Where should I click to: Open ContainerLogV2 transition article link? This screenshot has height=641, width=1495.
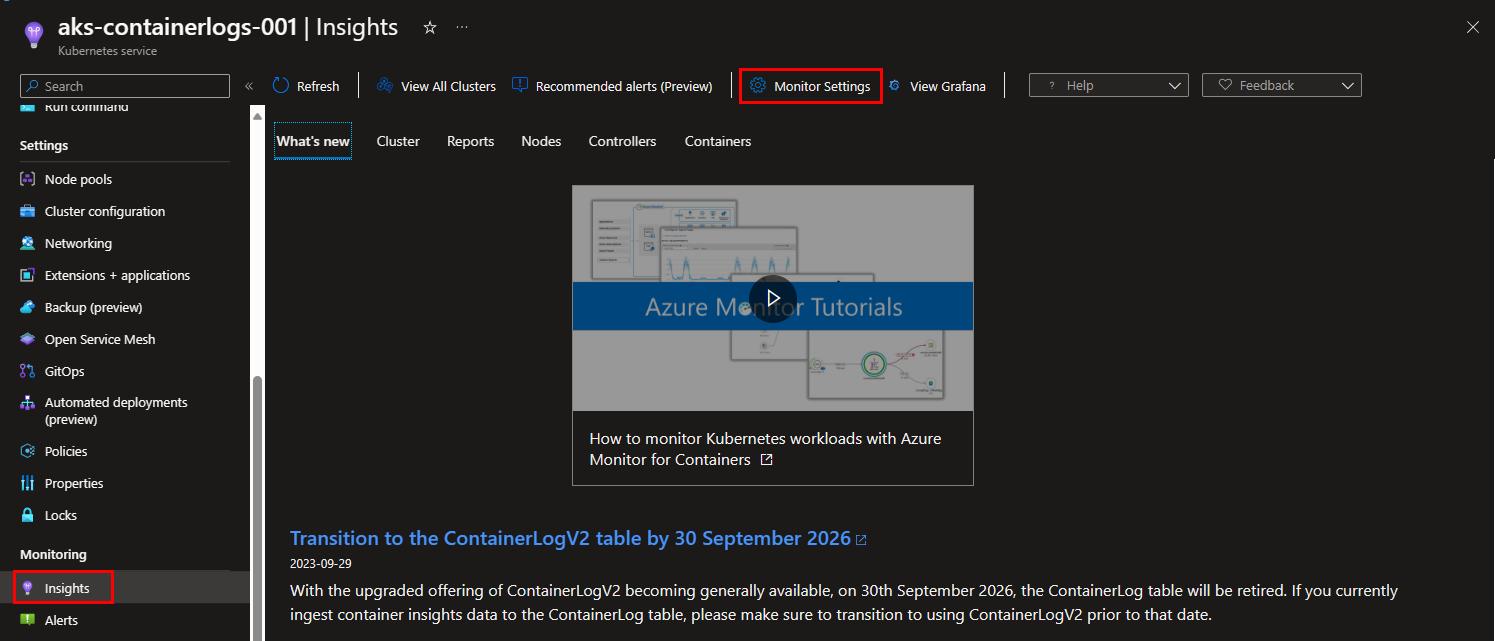pos(570,538)
